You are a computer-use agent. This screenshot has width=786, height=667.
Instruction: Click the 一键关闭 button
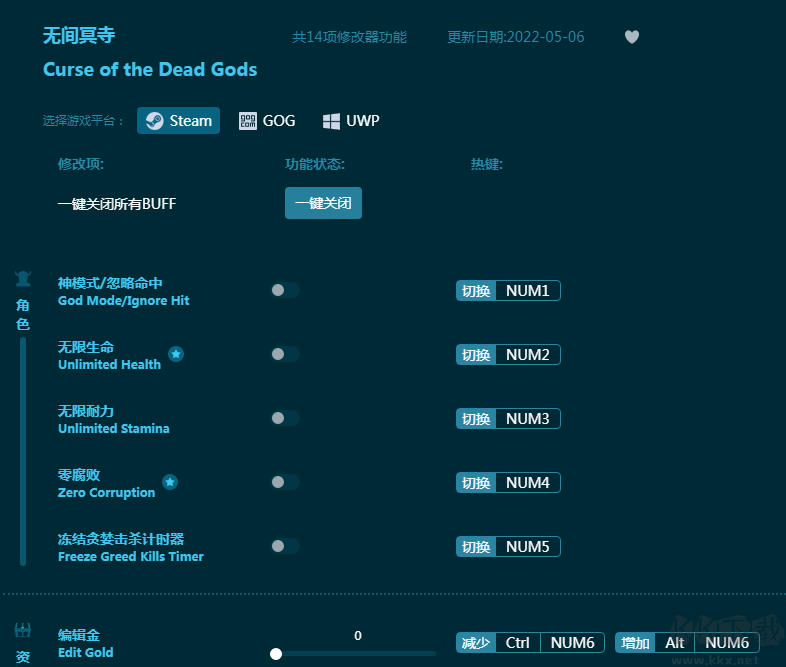click(323, 203)
